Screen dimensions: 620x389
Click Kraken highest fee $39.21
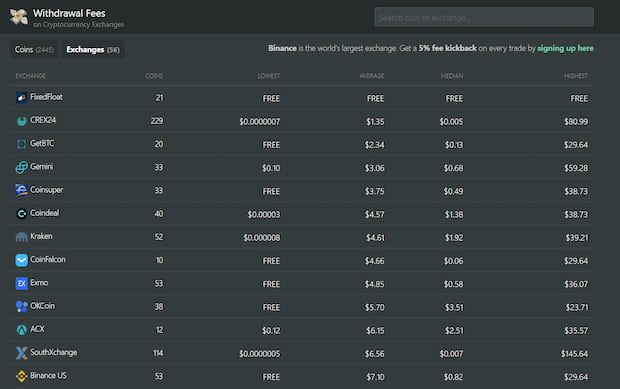pos(577,238)
